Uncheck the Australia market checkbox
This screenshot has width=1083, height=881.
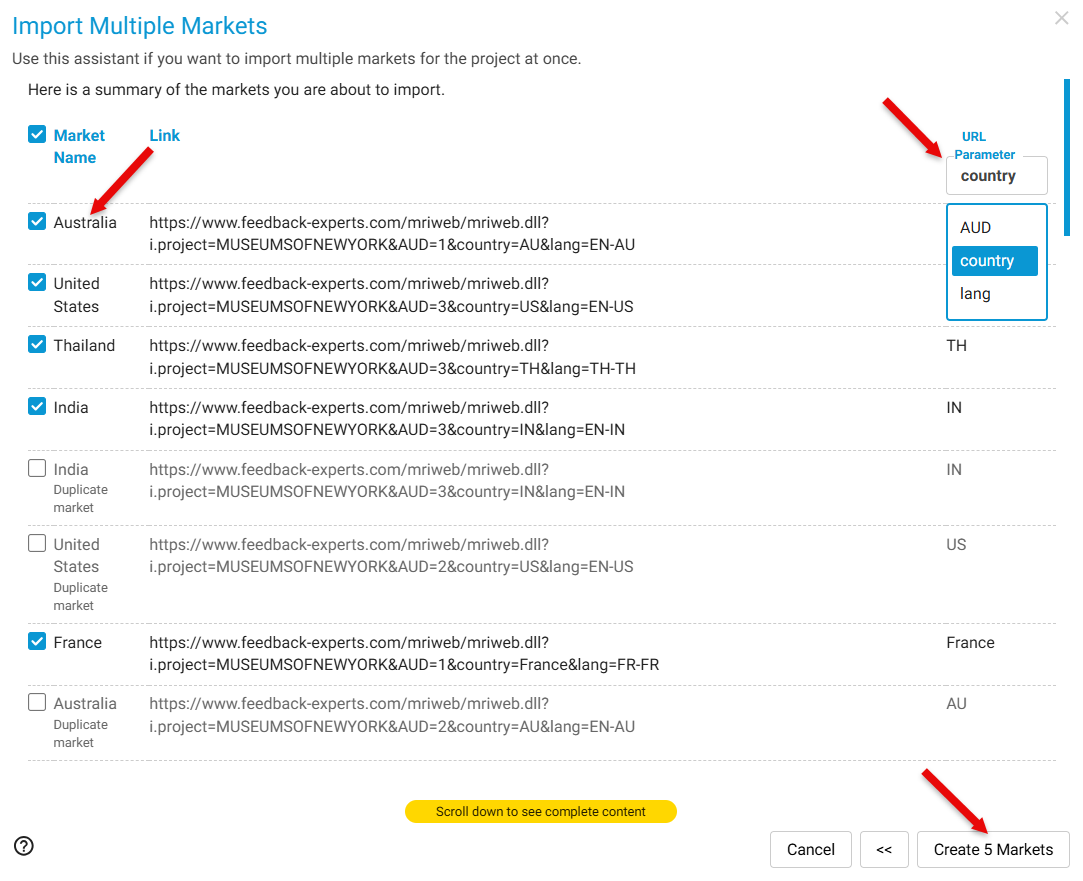pos(37,222)
